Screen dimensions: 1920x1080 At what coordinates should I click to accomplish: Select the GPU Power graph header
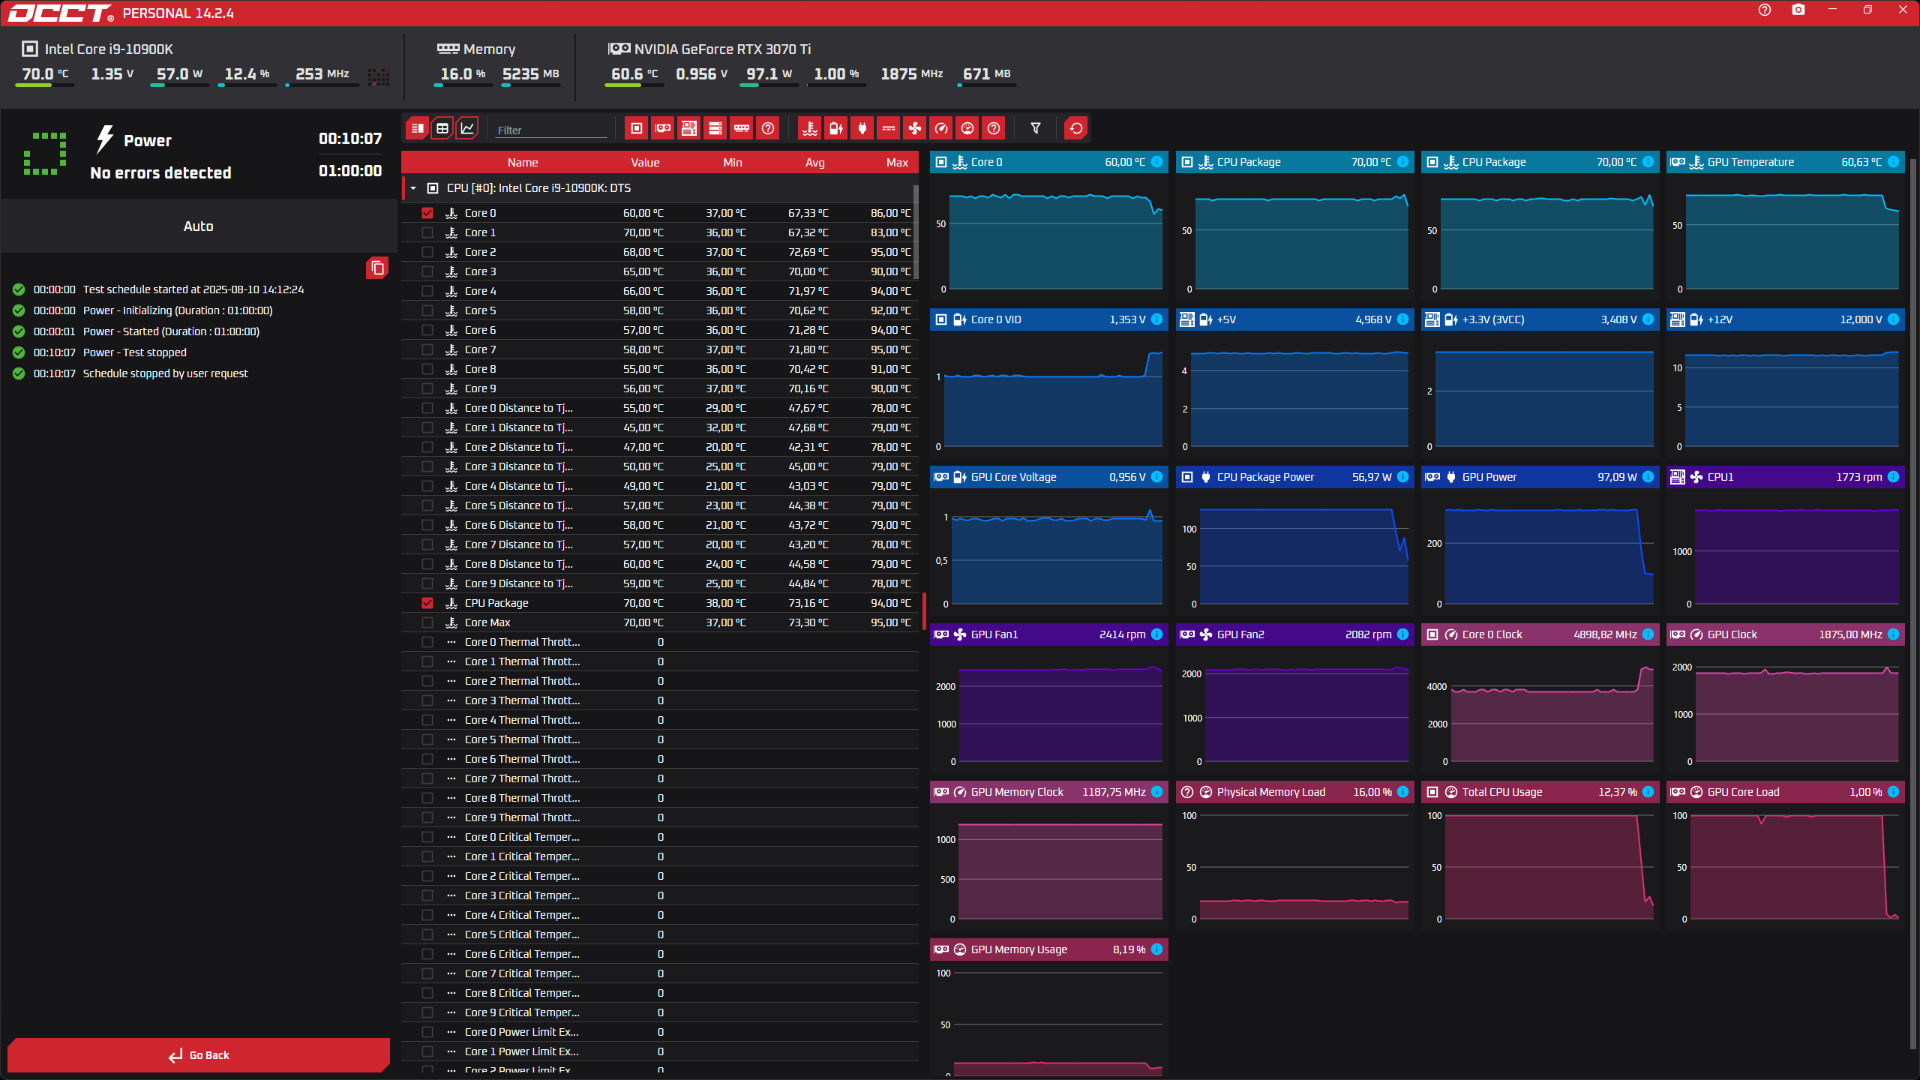coord(1540,477)
